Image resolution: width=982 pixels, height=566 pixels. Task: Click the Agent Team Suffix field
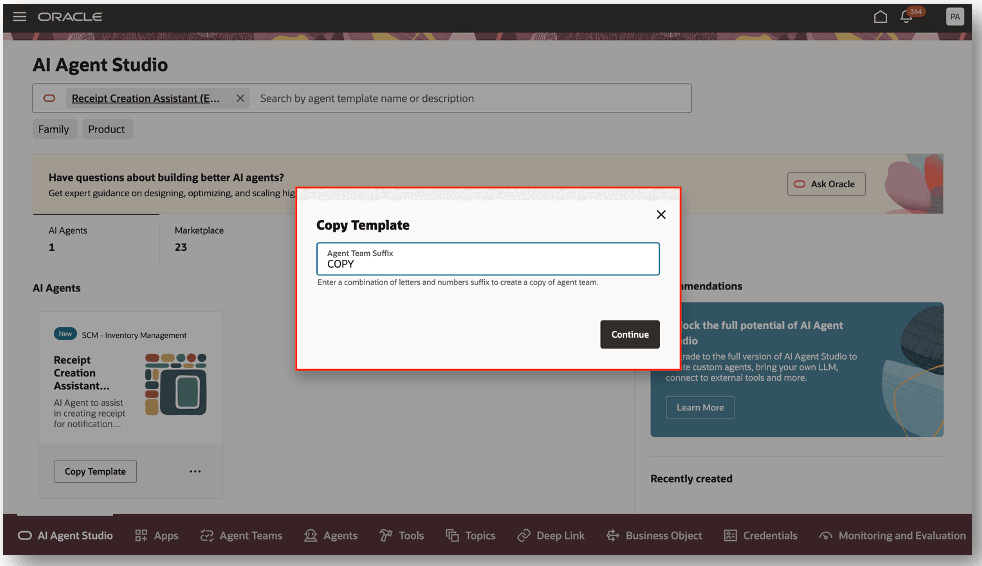point(488,259)
